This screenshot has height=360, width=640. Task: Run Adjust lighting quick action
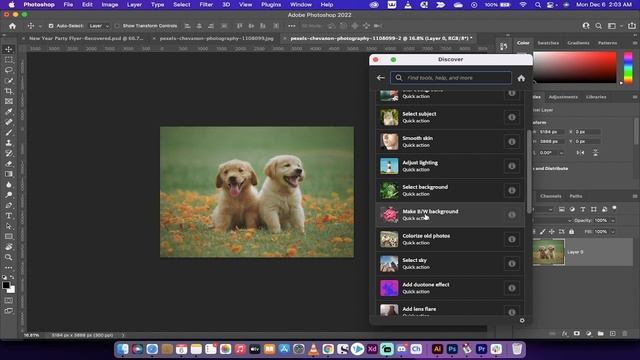(450, 166)
